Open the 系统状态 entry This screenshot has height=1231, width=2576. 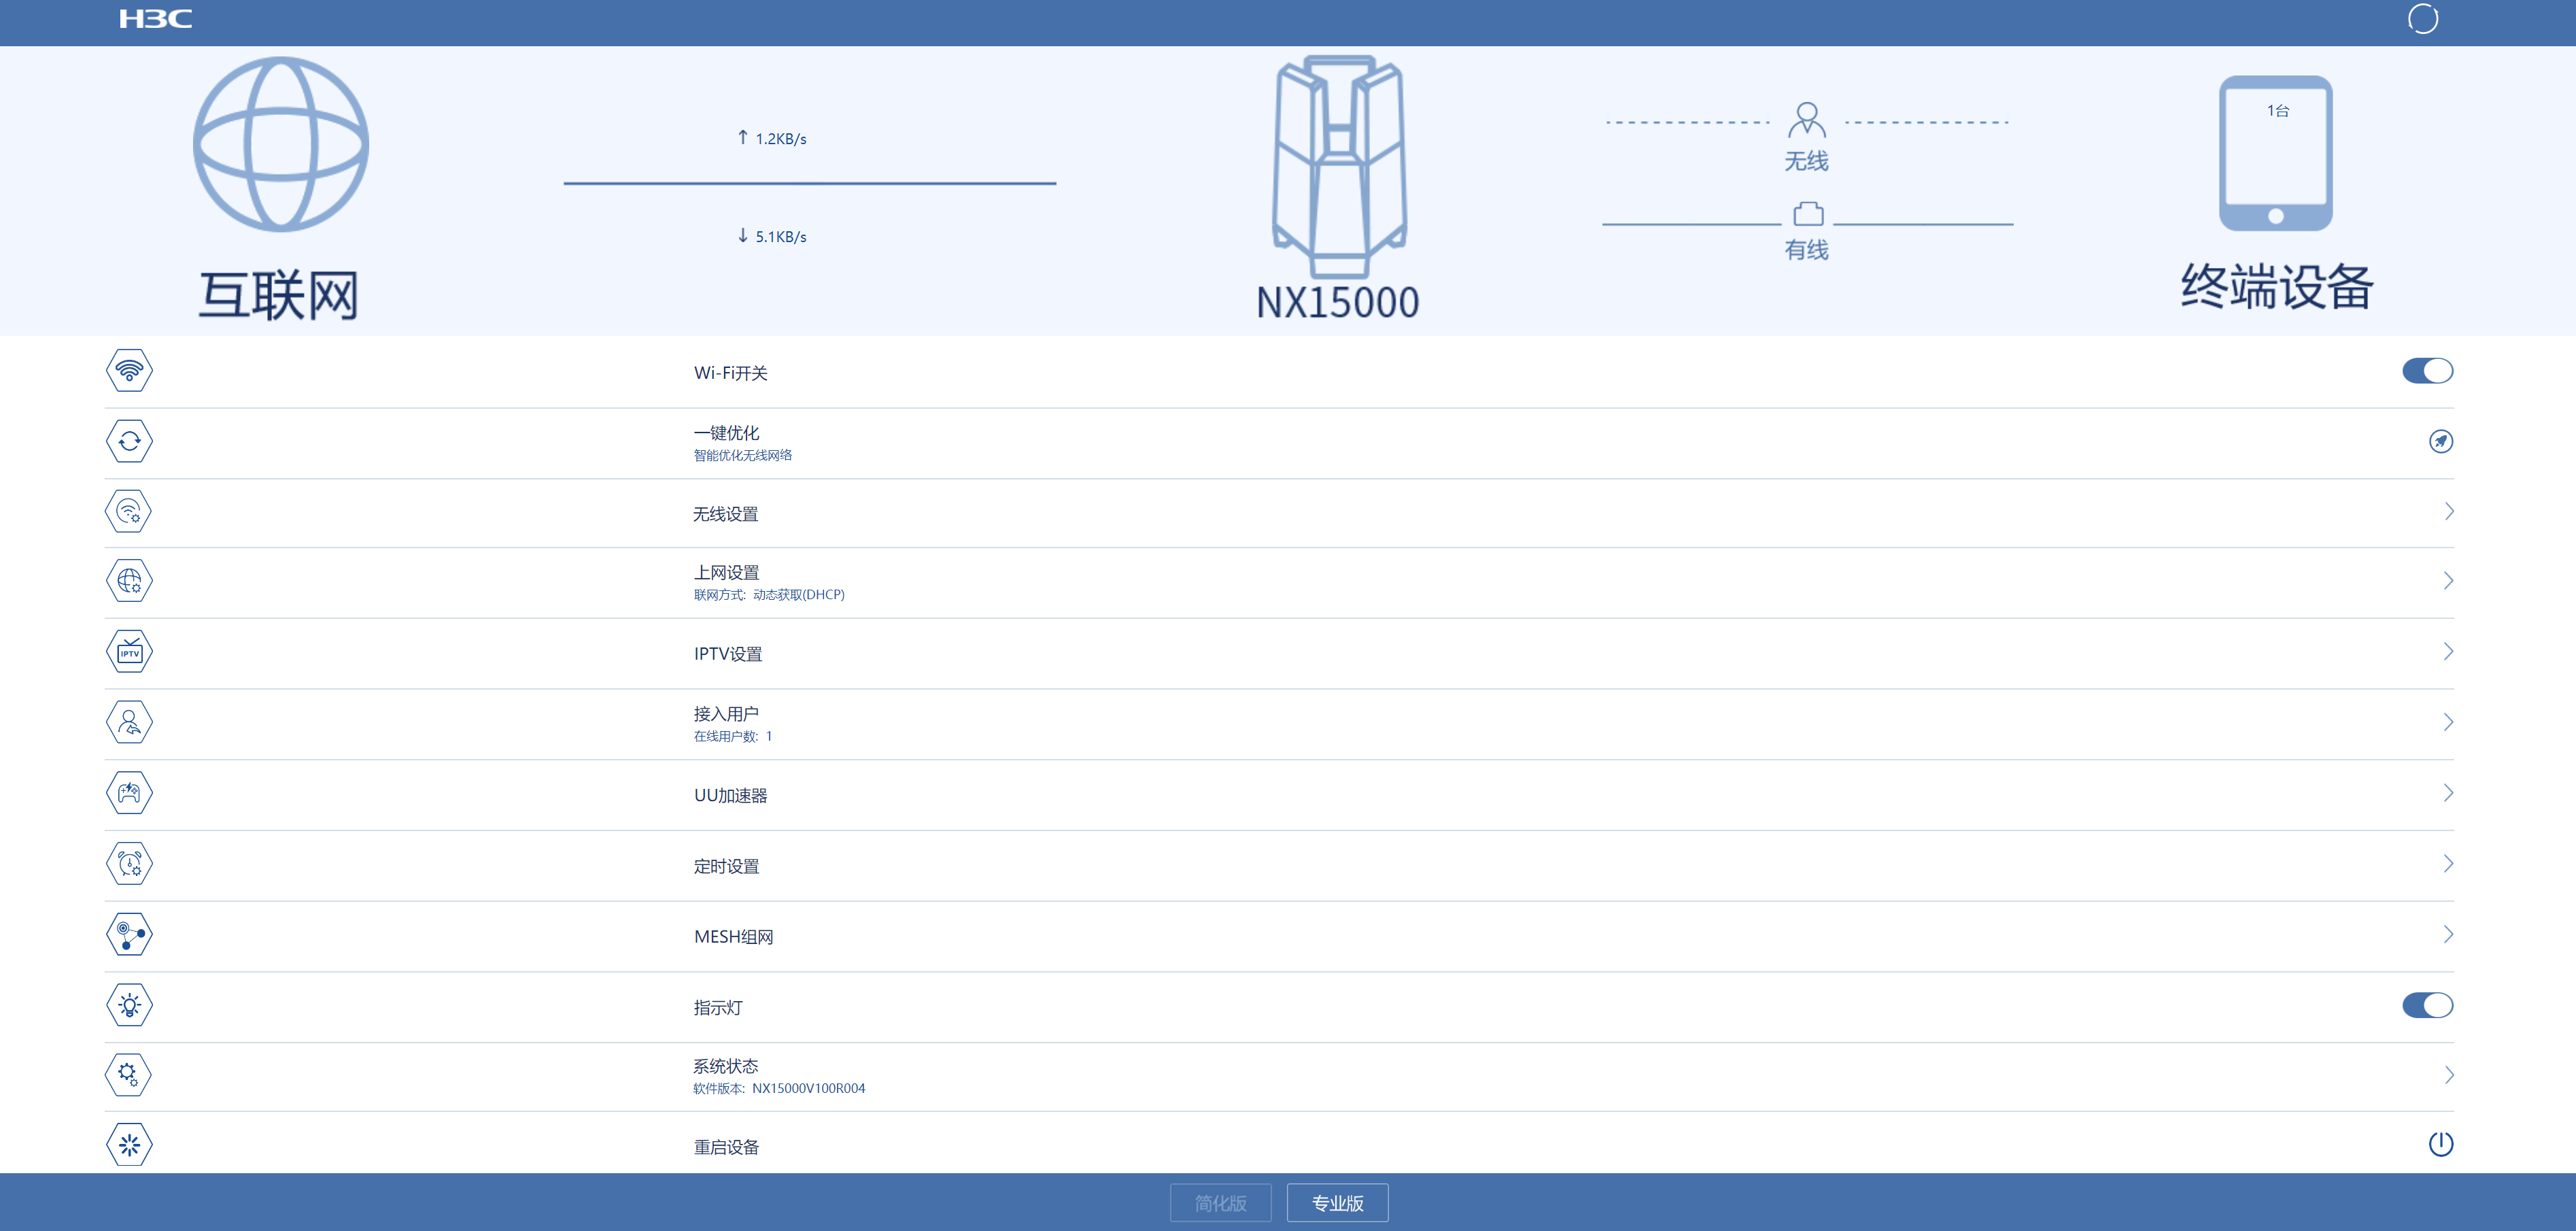(726, 1066)
